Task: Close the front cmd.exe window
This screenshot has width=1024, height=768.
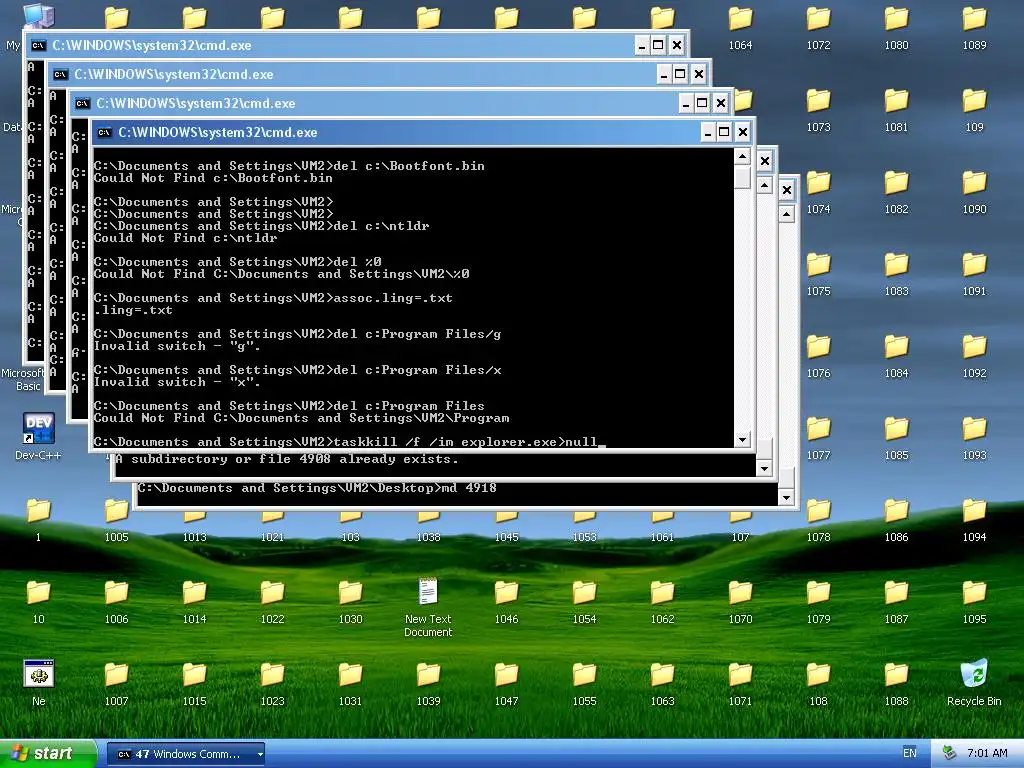Action: [743, 133]
